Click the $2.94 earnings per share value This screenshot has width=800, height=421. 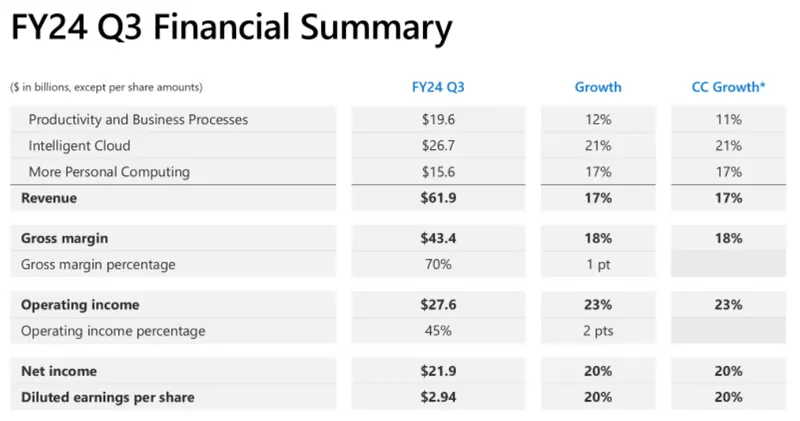pyautogui.click(x=438, y=397)
